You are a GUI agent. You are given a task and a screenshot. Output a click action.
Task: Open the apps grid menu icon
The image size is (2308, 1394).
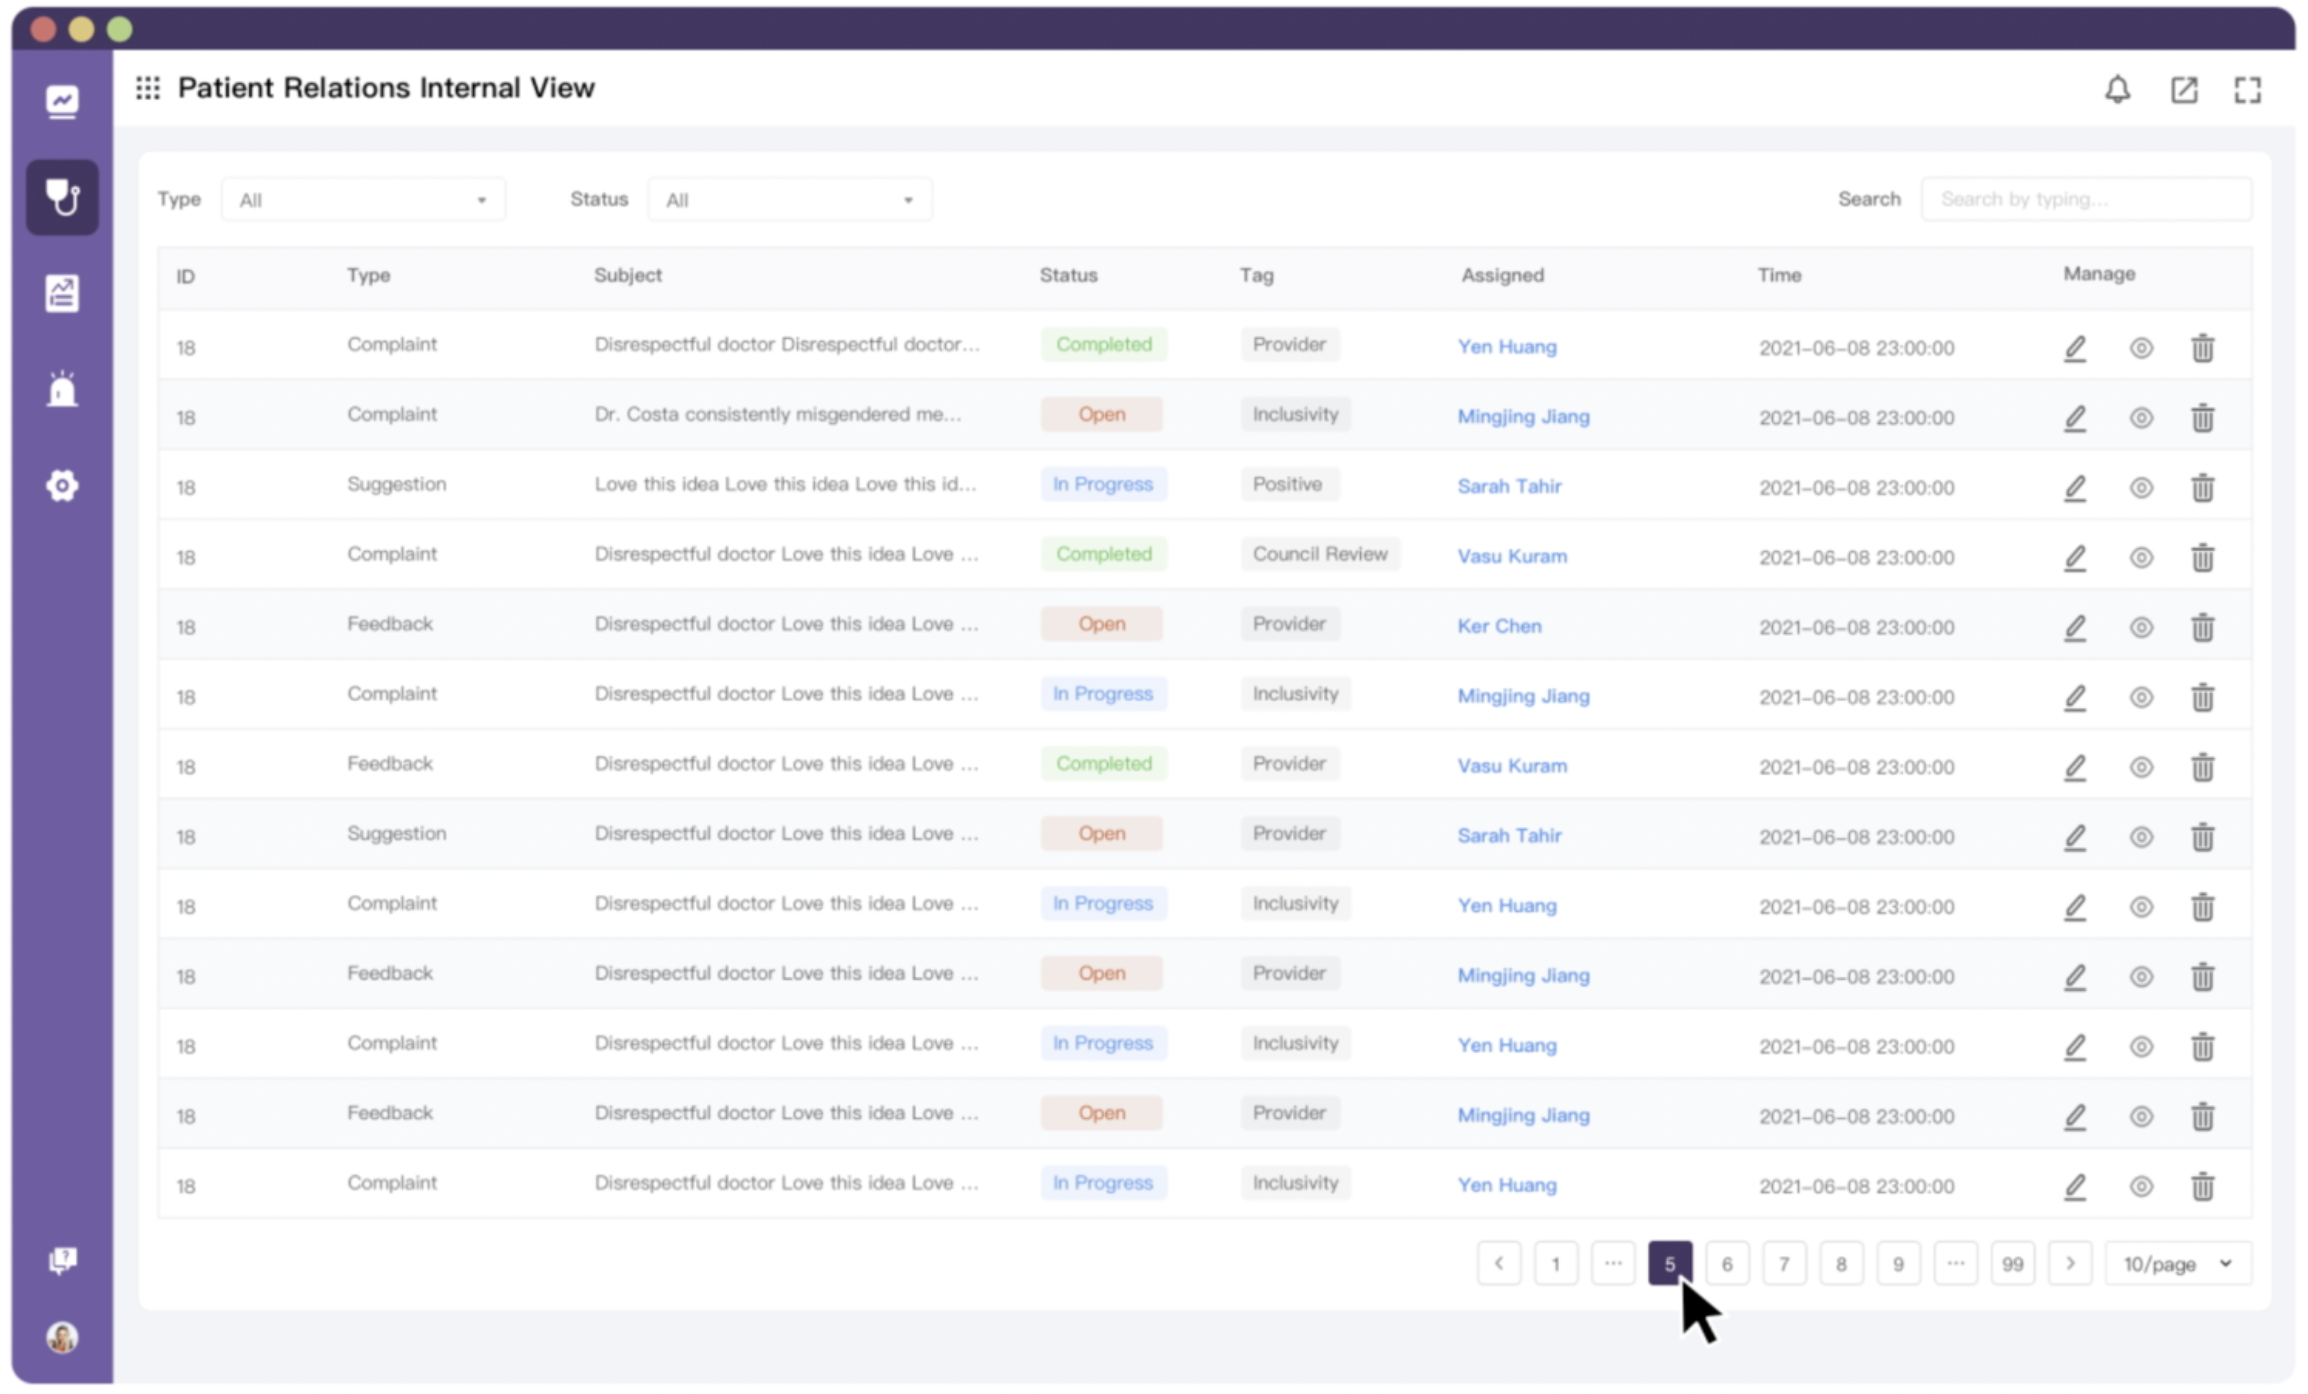click(x=148, y=88)
